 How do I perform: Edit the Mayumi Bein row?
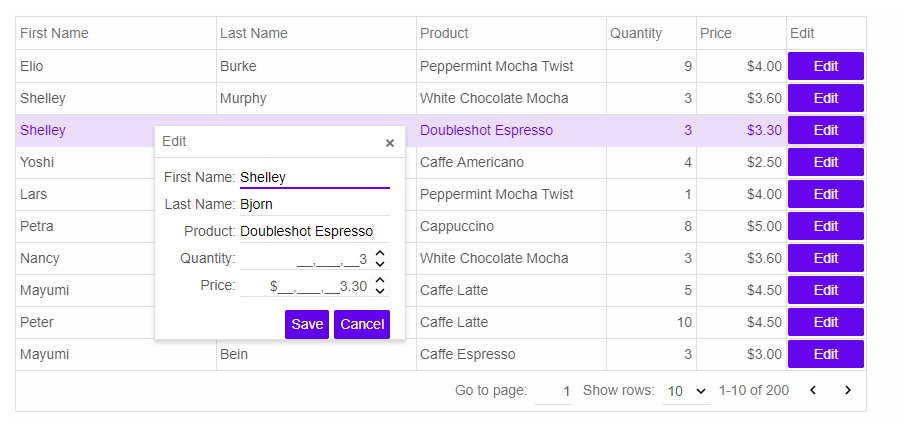pos(826,354)
